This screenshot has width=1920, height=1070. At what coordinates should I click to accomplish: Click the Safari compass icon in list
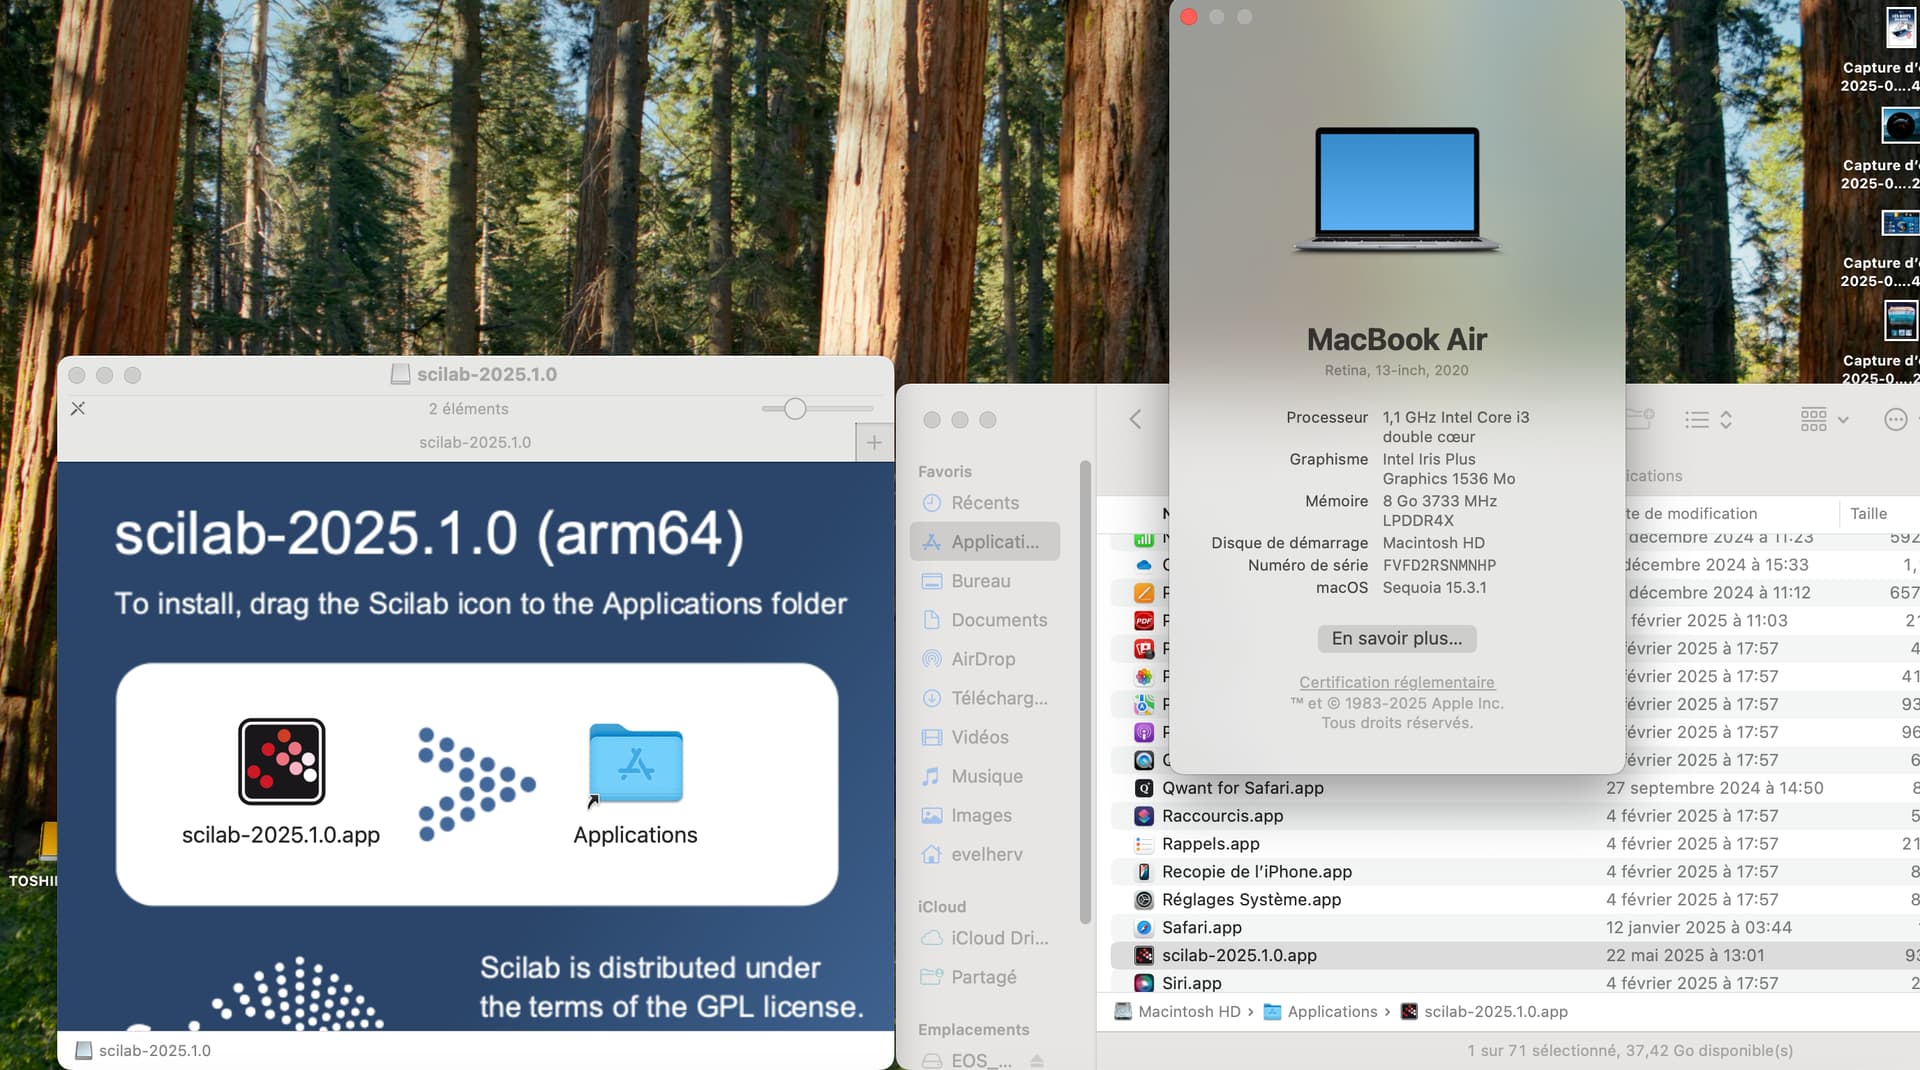pyautogui.click(x=1144, y=928)
